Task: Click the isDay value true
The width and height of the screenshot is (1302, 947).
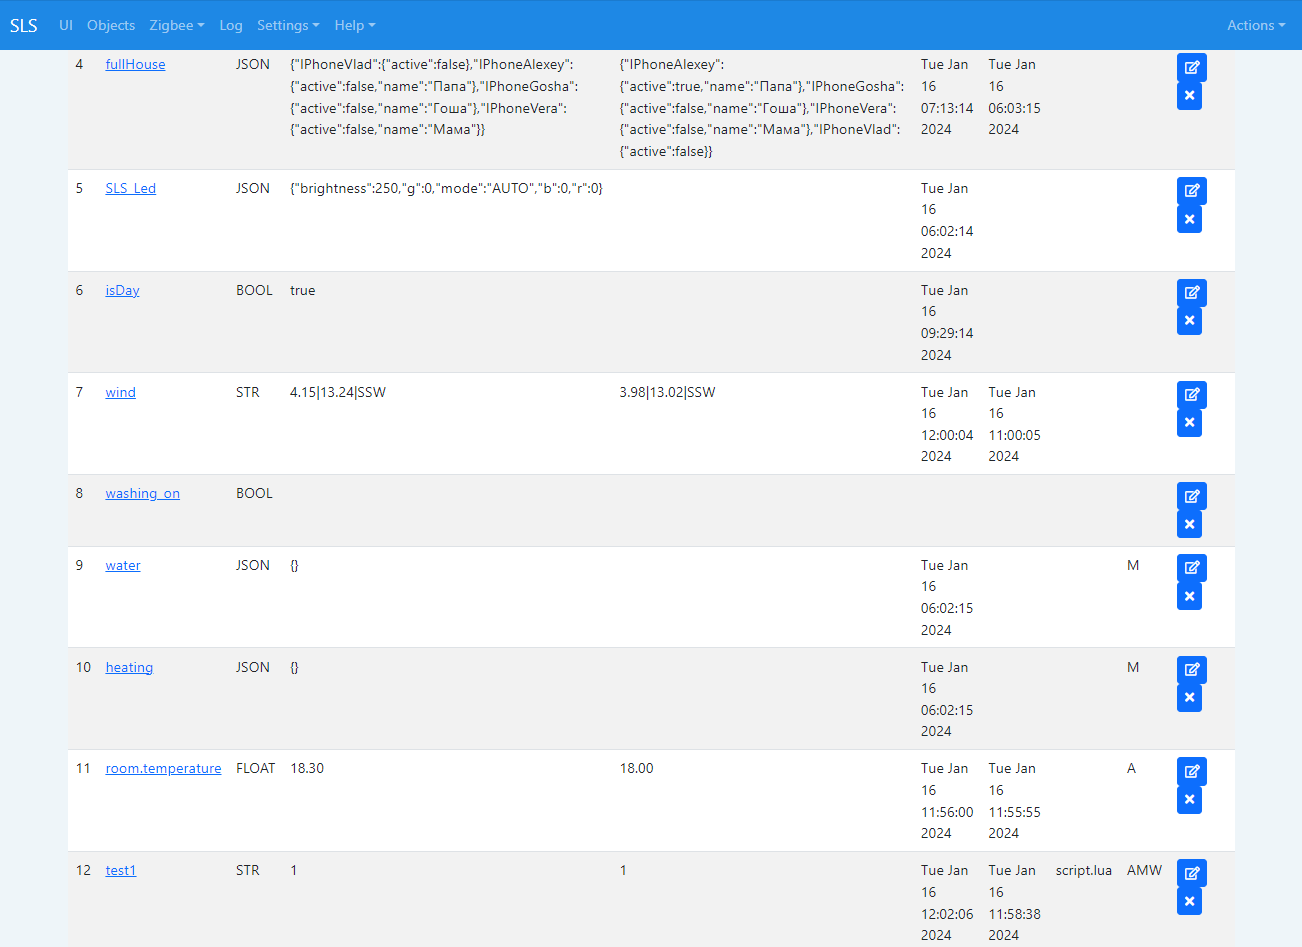Action: [302, 290]
